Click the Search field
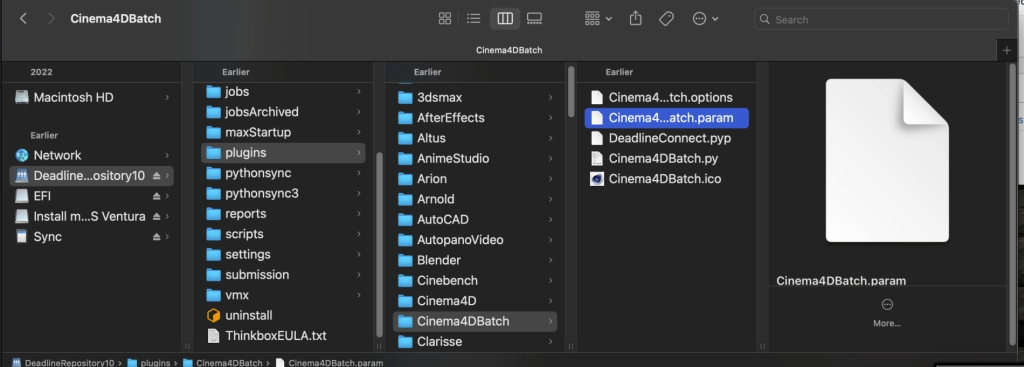1024x367 pixels. [x=881, y=19]
